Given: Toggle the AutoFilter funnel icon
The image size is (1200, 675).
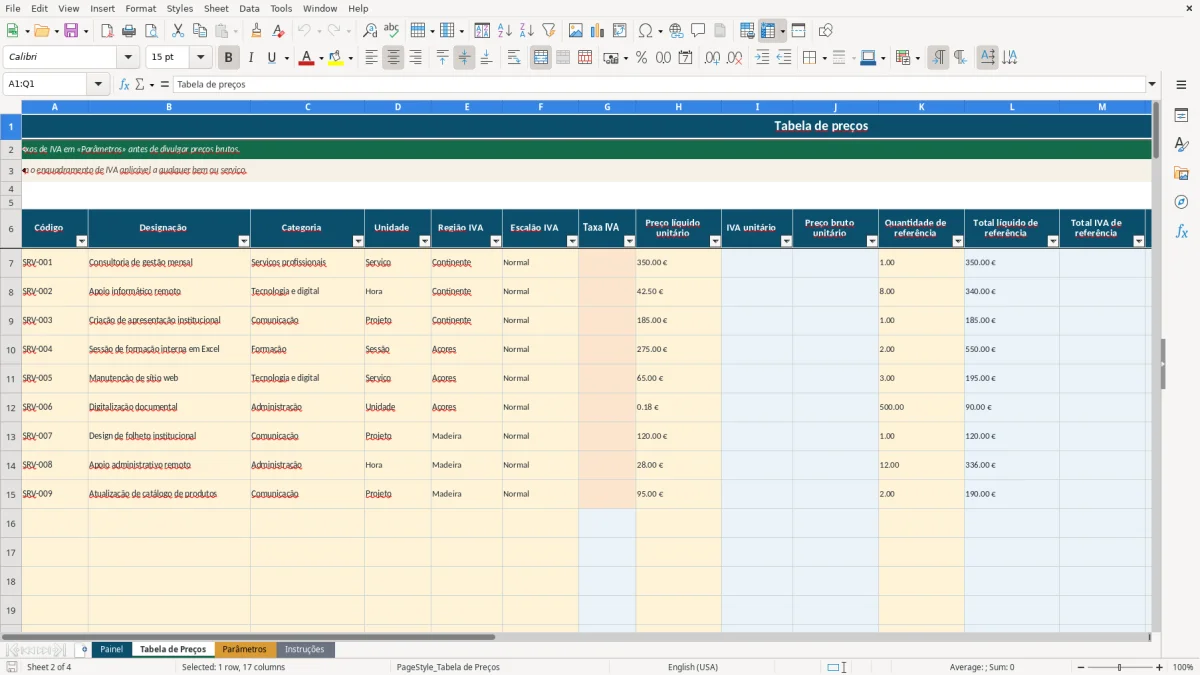Looking at the screenshot, I should click(549, 31).
